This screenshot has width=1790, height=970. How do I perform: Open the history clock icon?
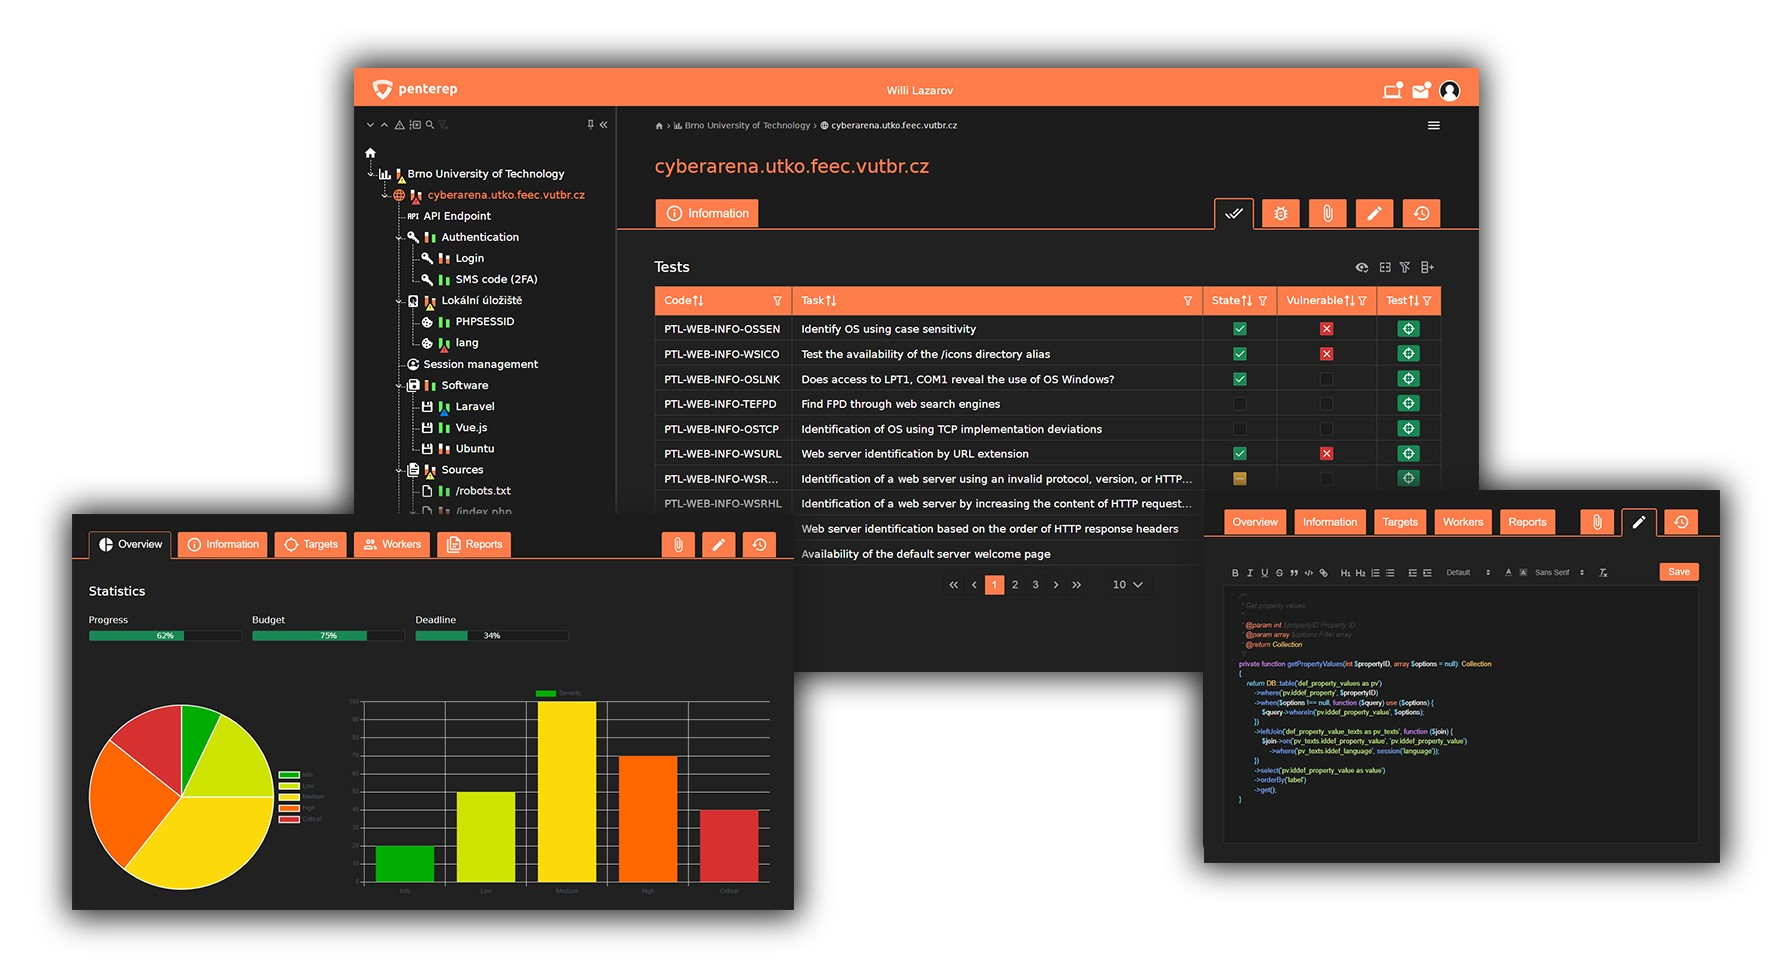click(x=1421, y=213)
